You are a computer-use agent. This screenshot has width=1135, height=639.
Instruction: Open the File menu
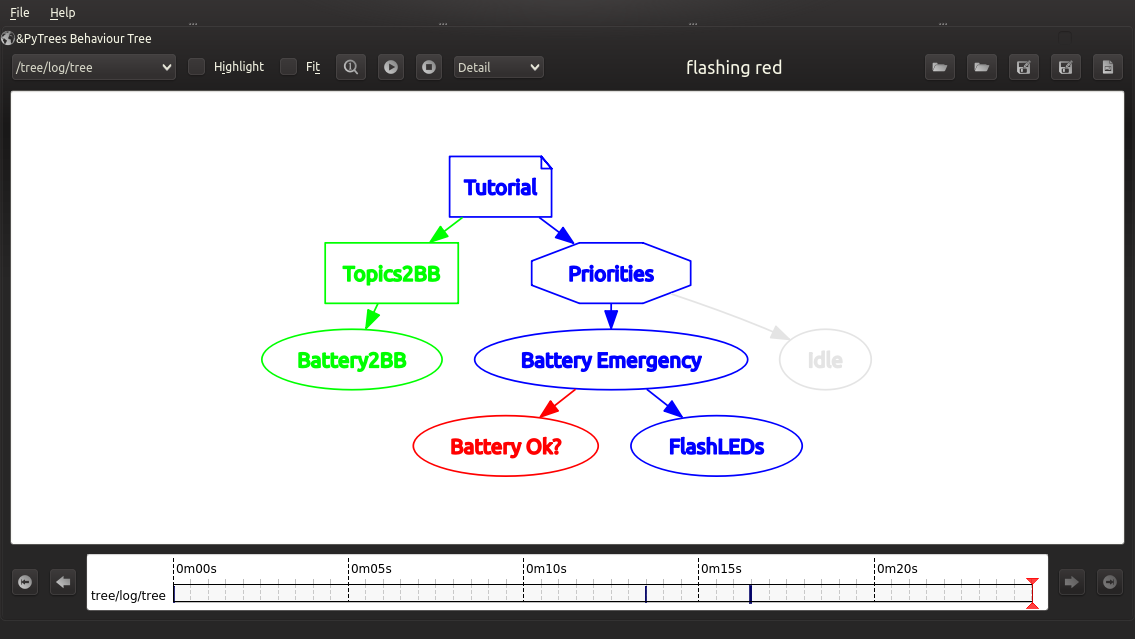pyautogui.click(x=20, y=13)
